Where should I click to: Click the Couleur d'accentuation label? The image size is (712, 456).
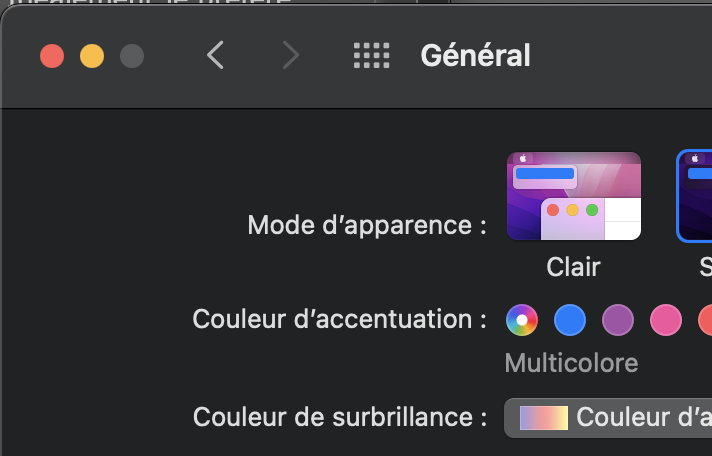coord(340,319)
